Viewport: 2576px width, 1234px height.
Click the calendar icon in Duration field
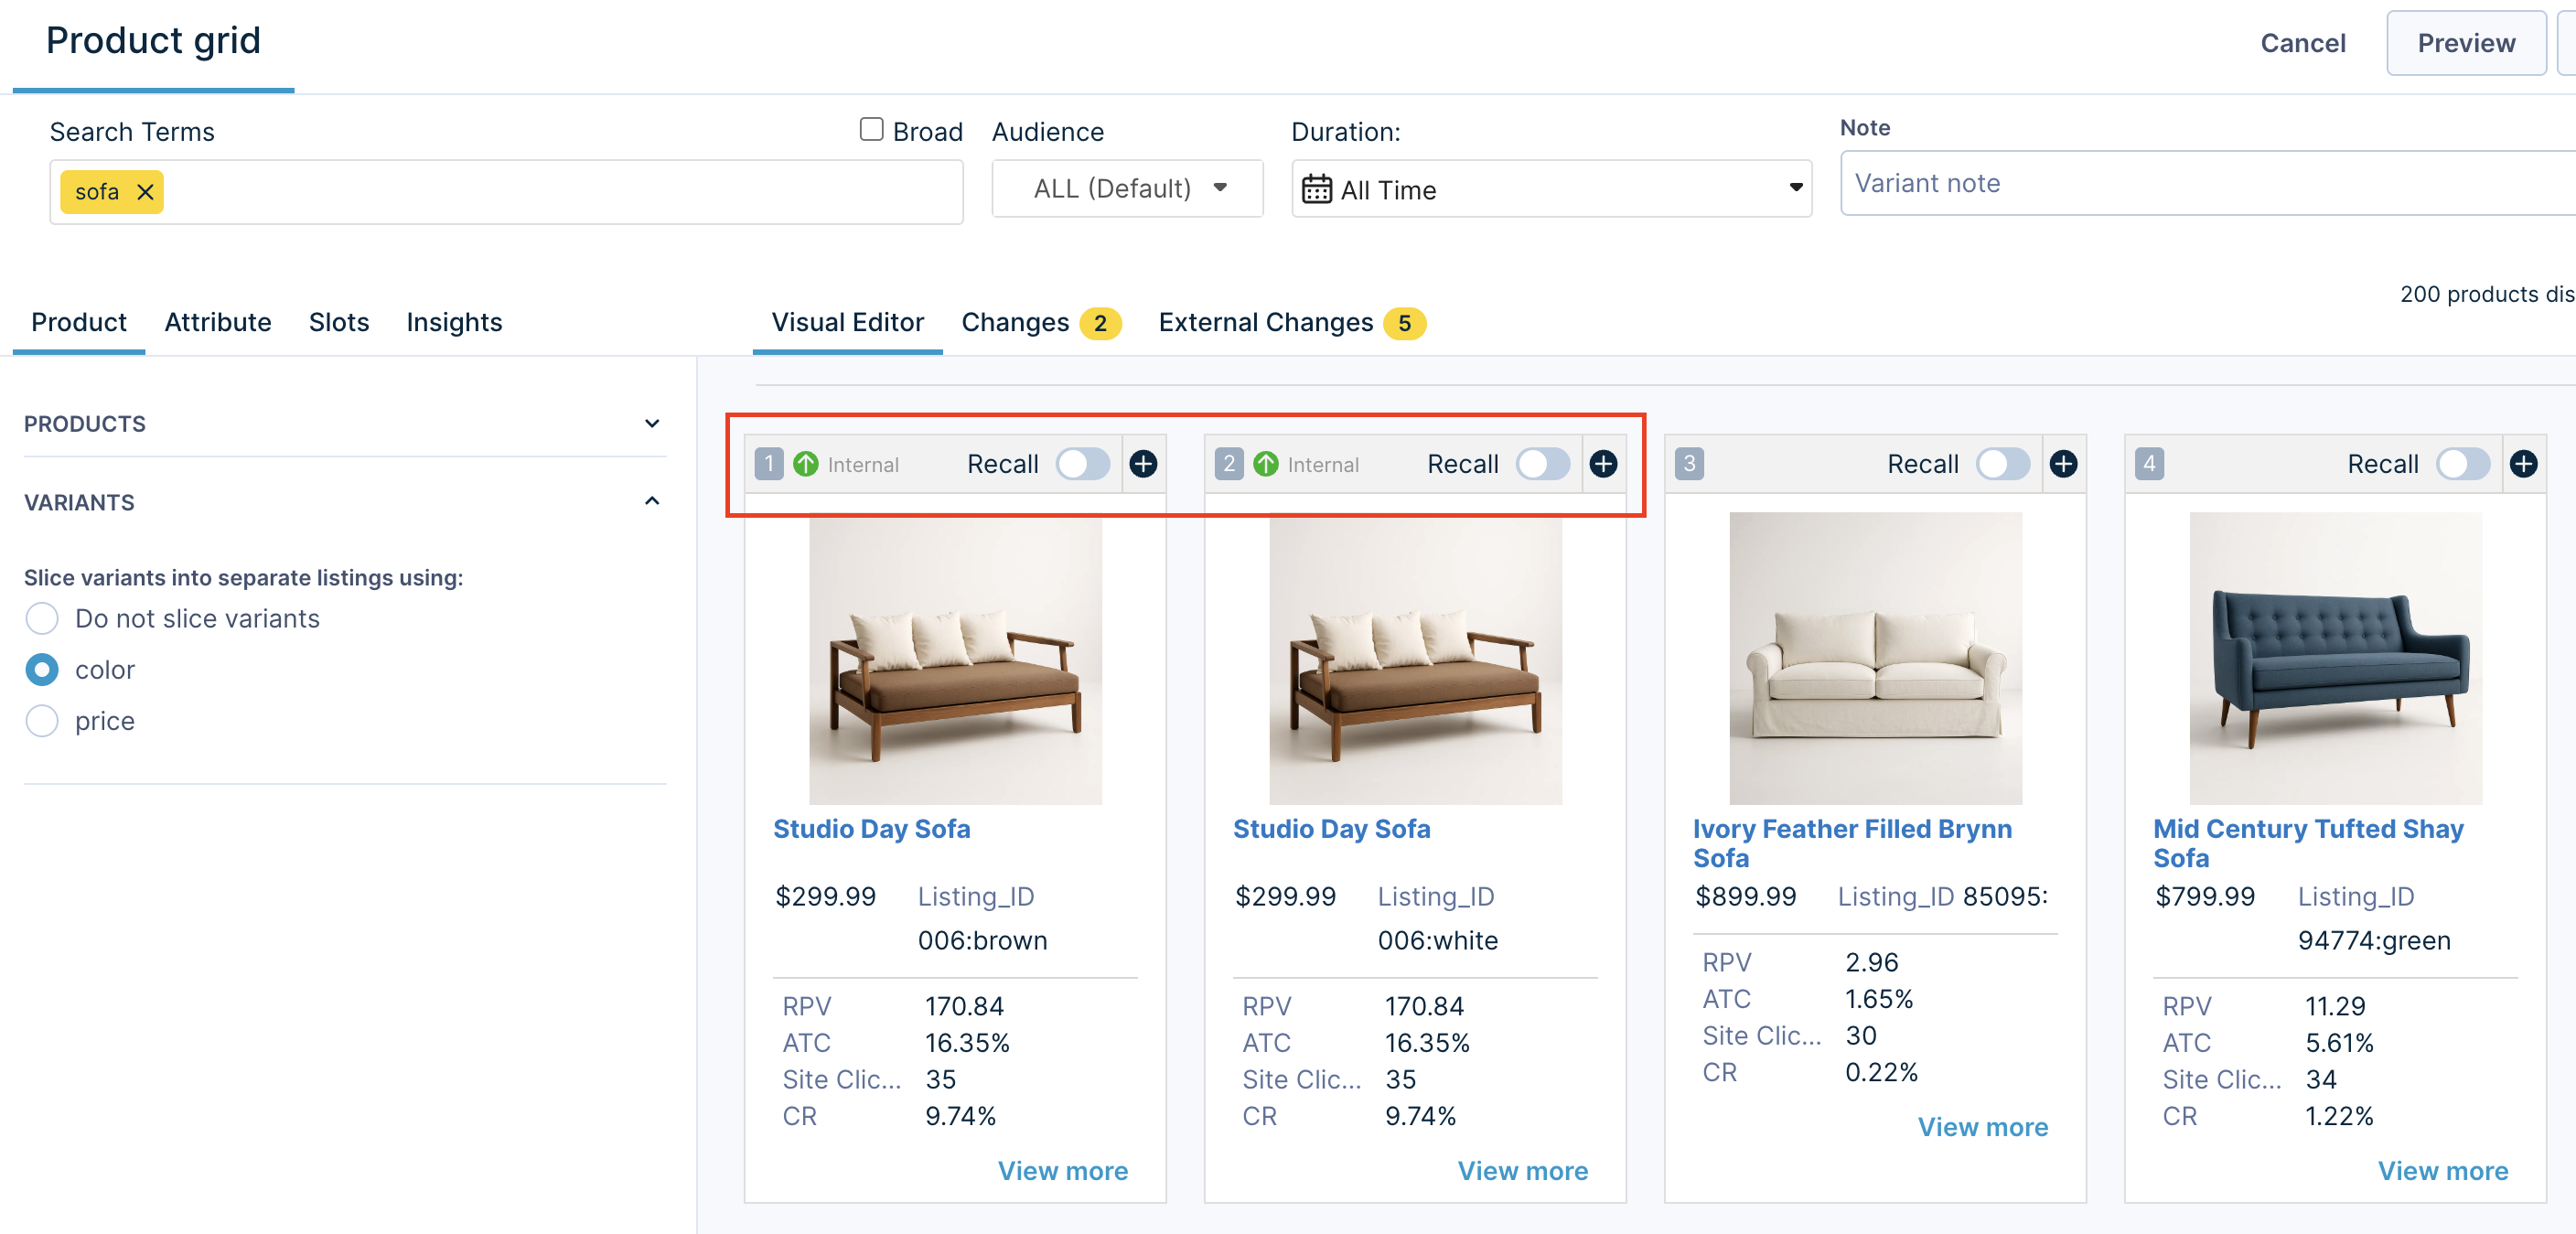[x=1316, y=190]
